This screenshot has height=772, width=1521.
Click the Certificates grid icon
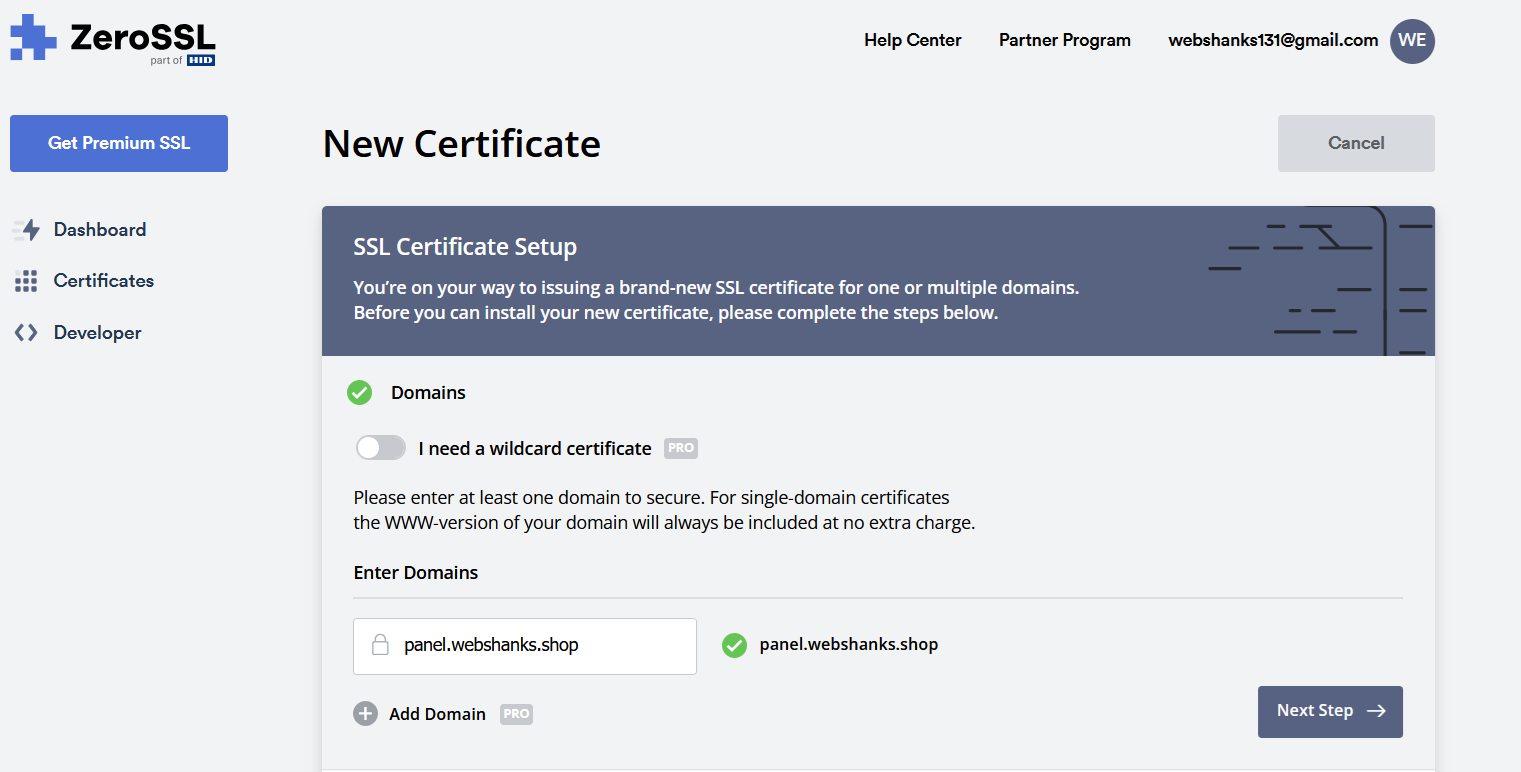(26, 281)
